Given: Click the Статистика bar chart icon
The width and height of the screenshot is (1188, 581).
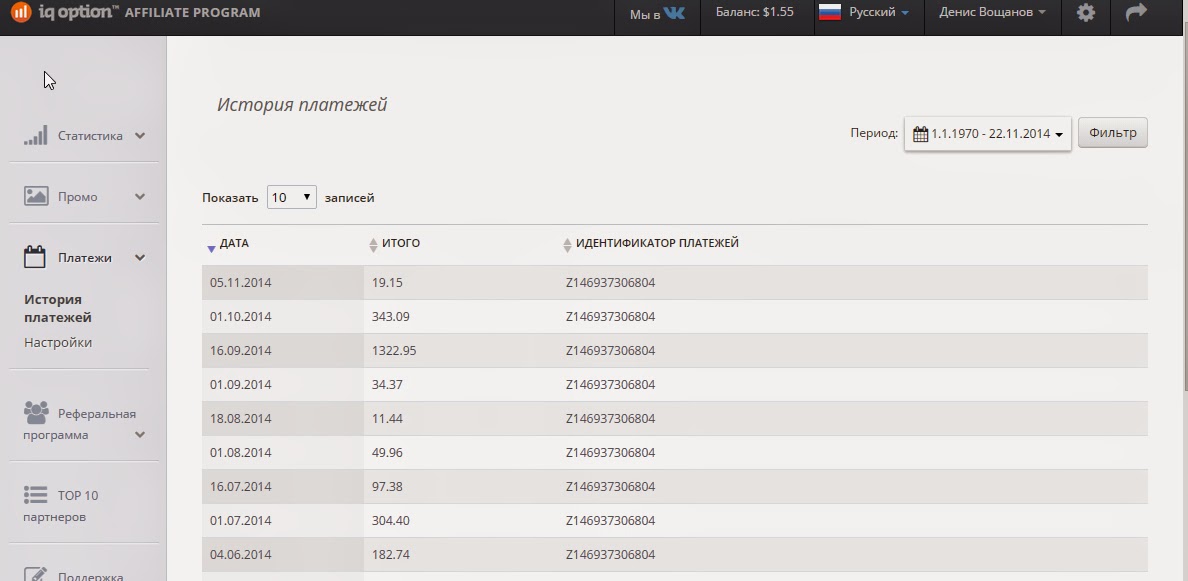Looking at the screenshot, I should (36, 136).
